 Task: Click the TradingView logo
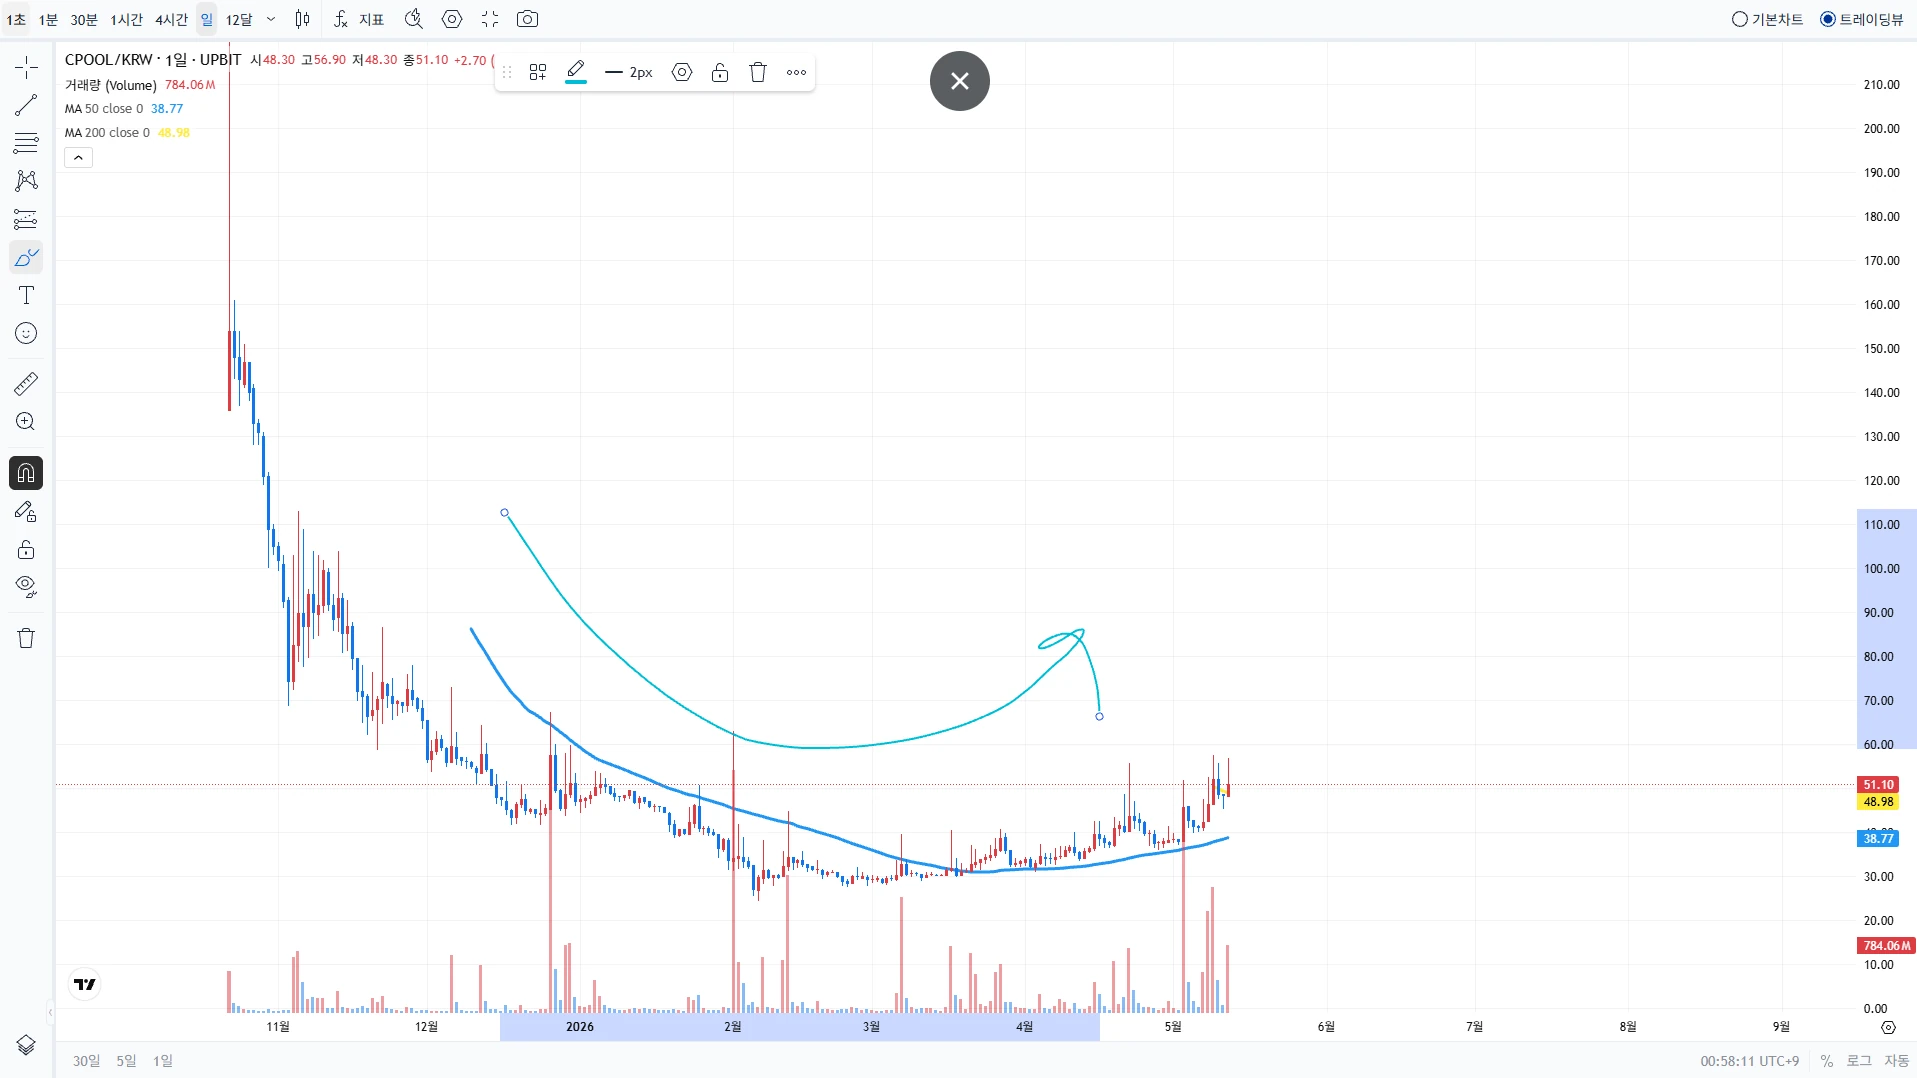point(85,984)
